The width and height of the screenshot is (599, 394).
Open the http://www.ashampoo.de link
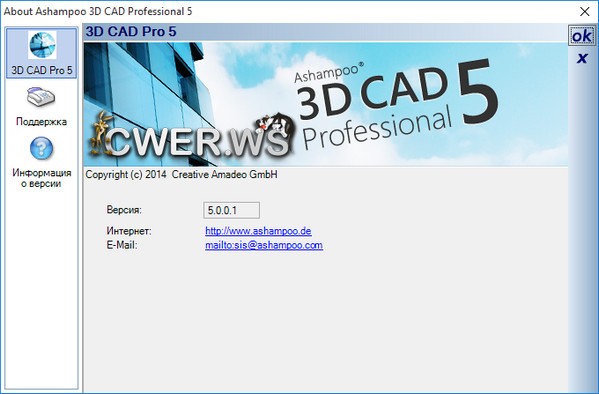(258, 231)
